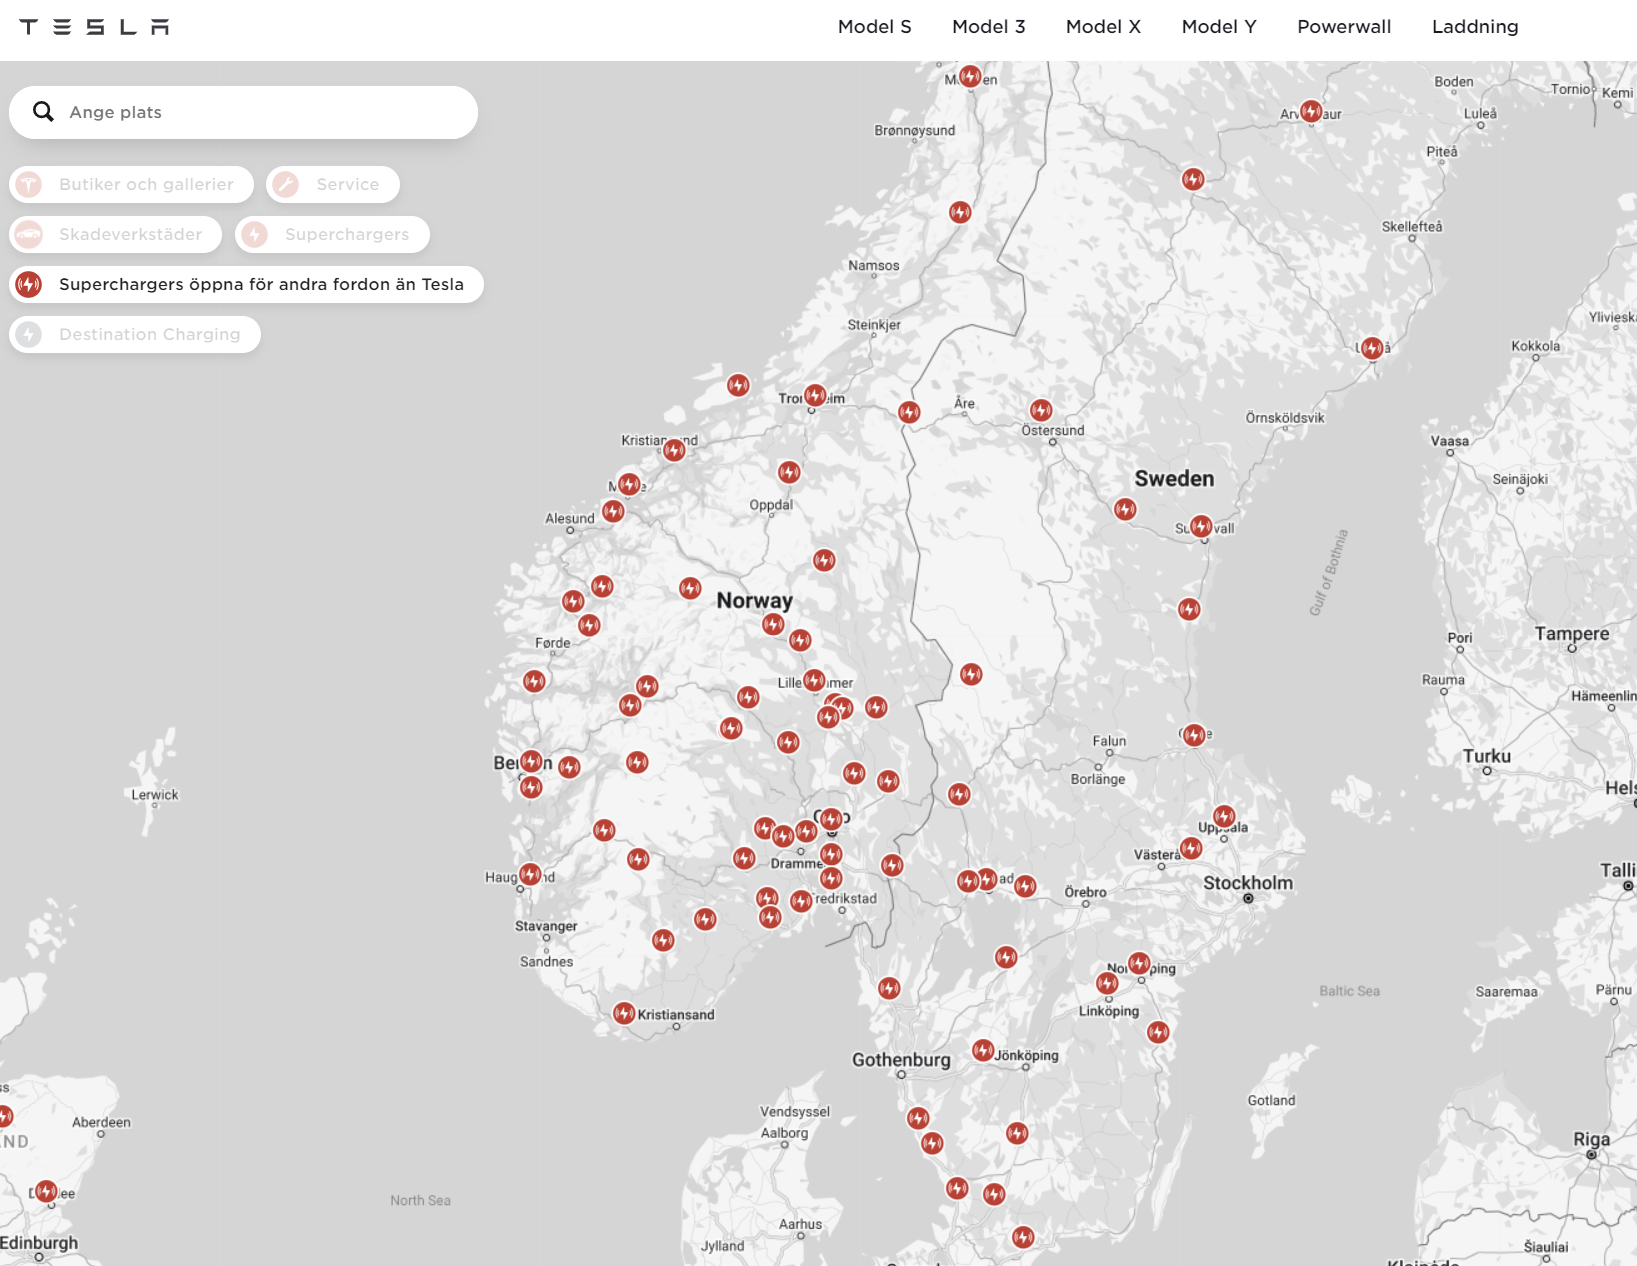The width and height of the screenshot is (1637, 1266).
Task: Toggle the Butiker och gallerier filter
Action: click(x=132, y=185)
